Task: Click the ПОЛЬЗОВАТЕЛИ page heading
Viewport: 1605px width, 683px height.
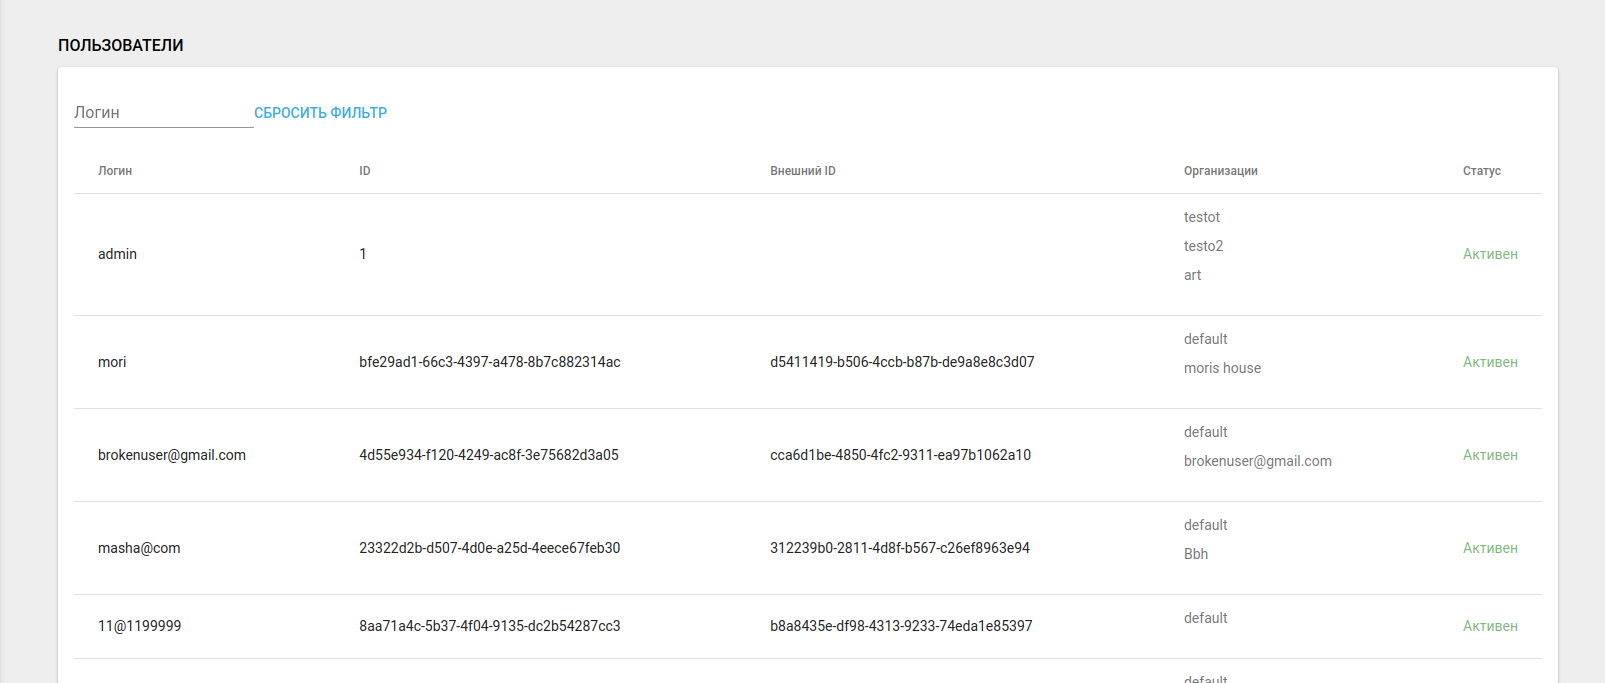Action: point(121,45)
